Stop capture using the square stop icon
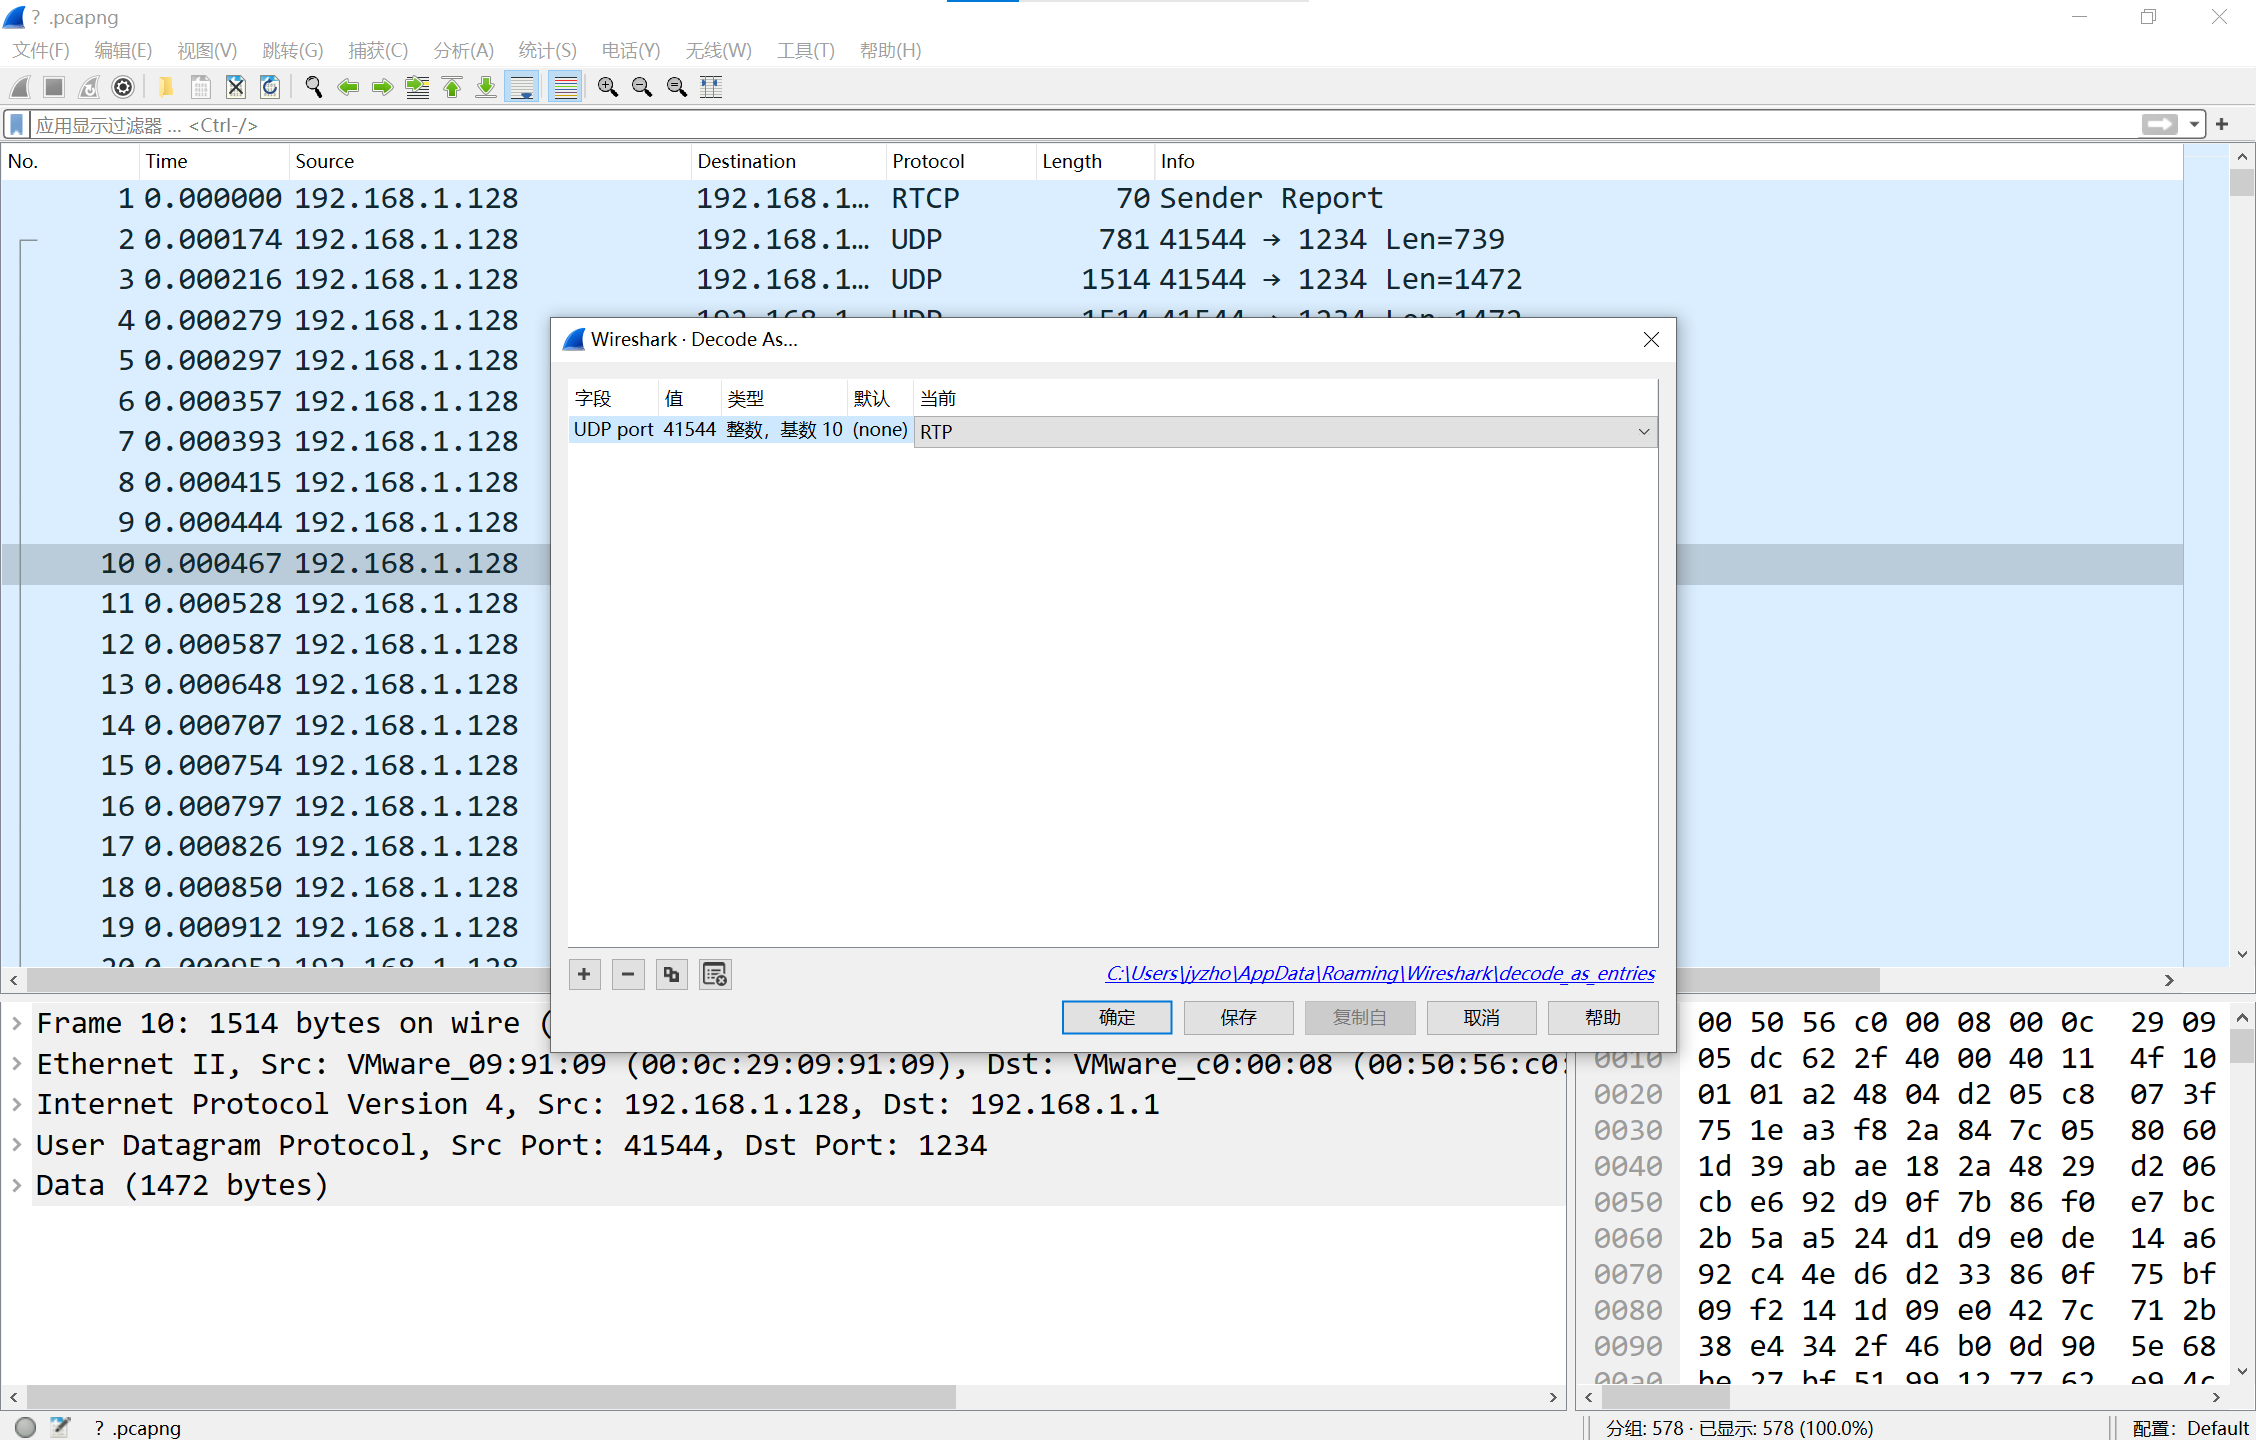2256x1440 pixels. coord(54,87)
